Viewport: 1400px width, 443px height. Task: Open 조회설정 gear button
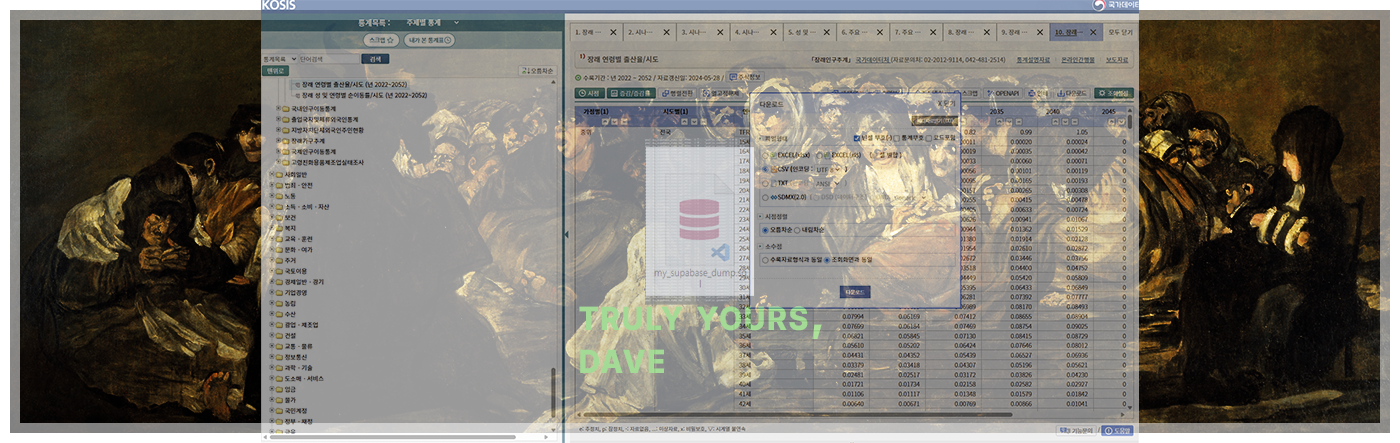(1114, 93)
